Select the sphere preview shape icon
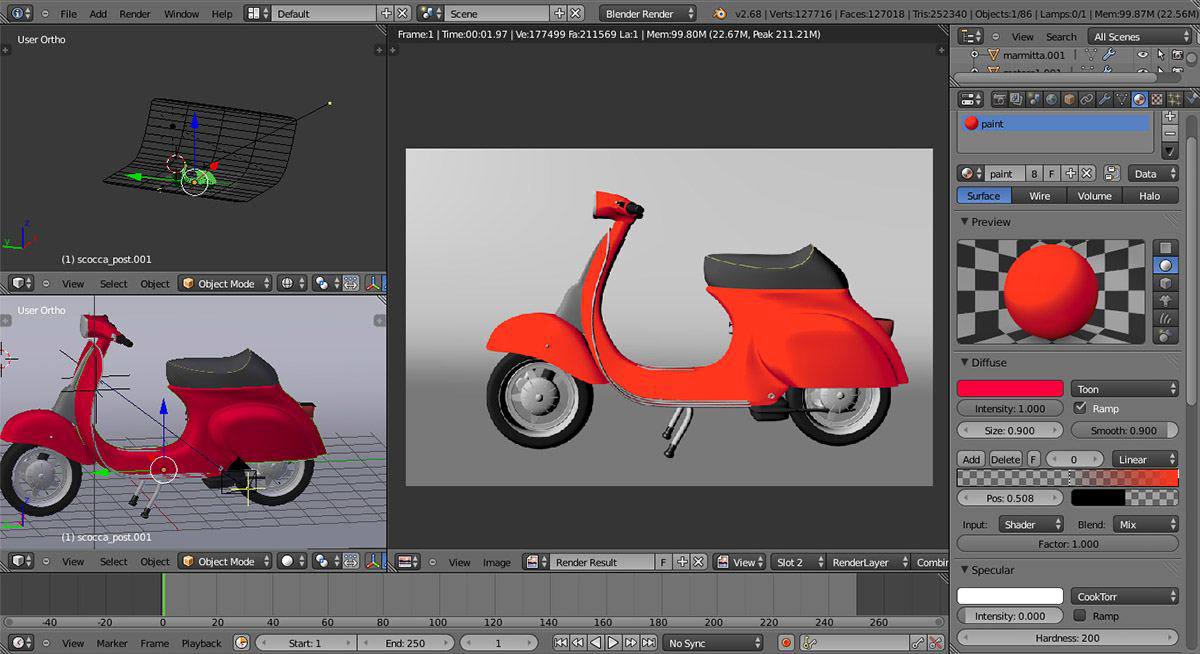Image resolution: width=1200 pixels, height=654 pixels. point(1165,266)
